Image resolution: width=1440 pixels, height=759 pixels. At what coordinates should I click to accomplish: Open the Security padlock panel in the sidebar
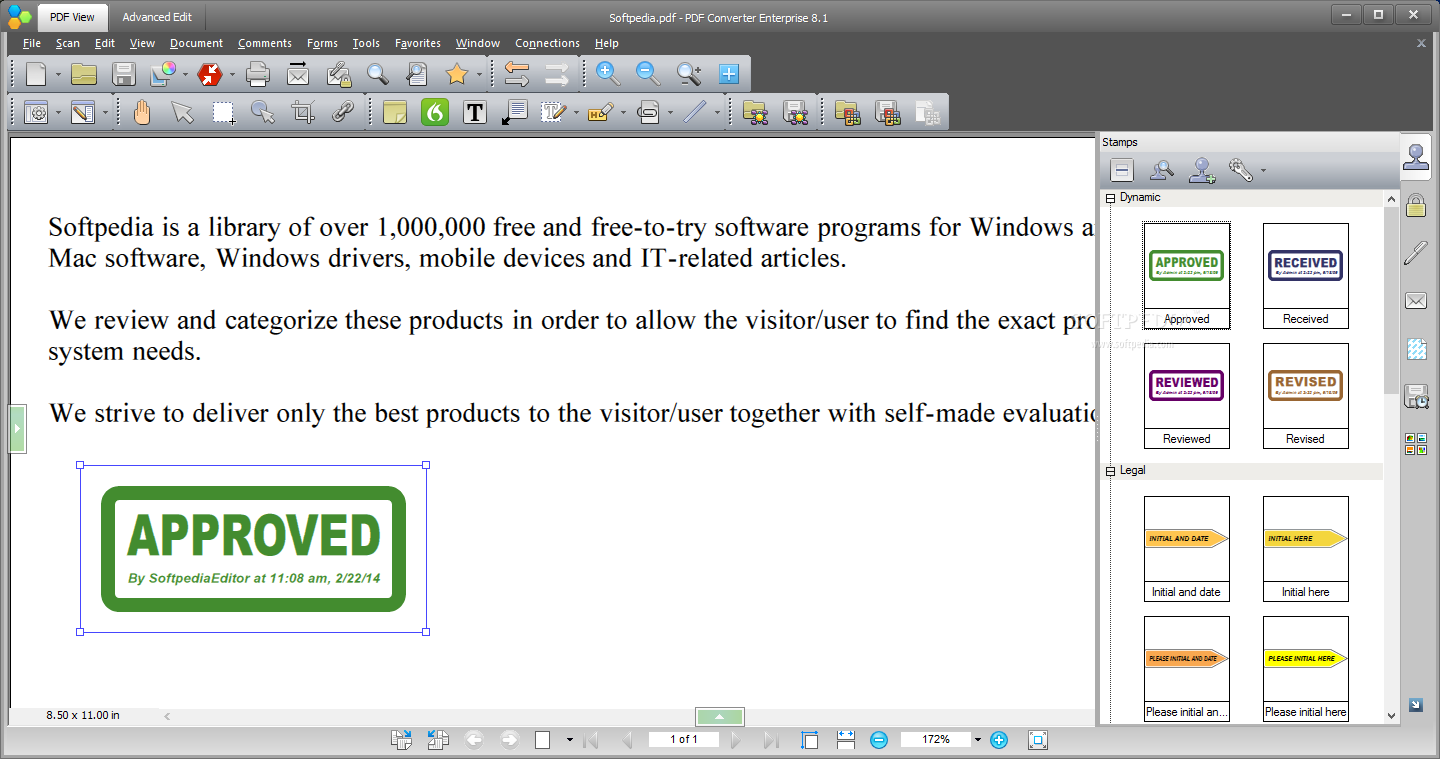[x=1415, y=205]
